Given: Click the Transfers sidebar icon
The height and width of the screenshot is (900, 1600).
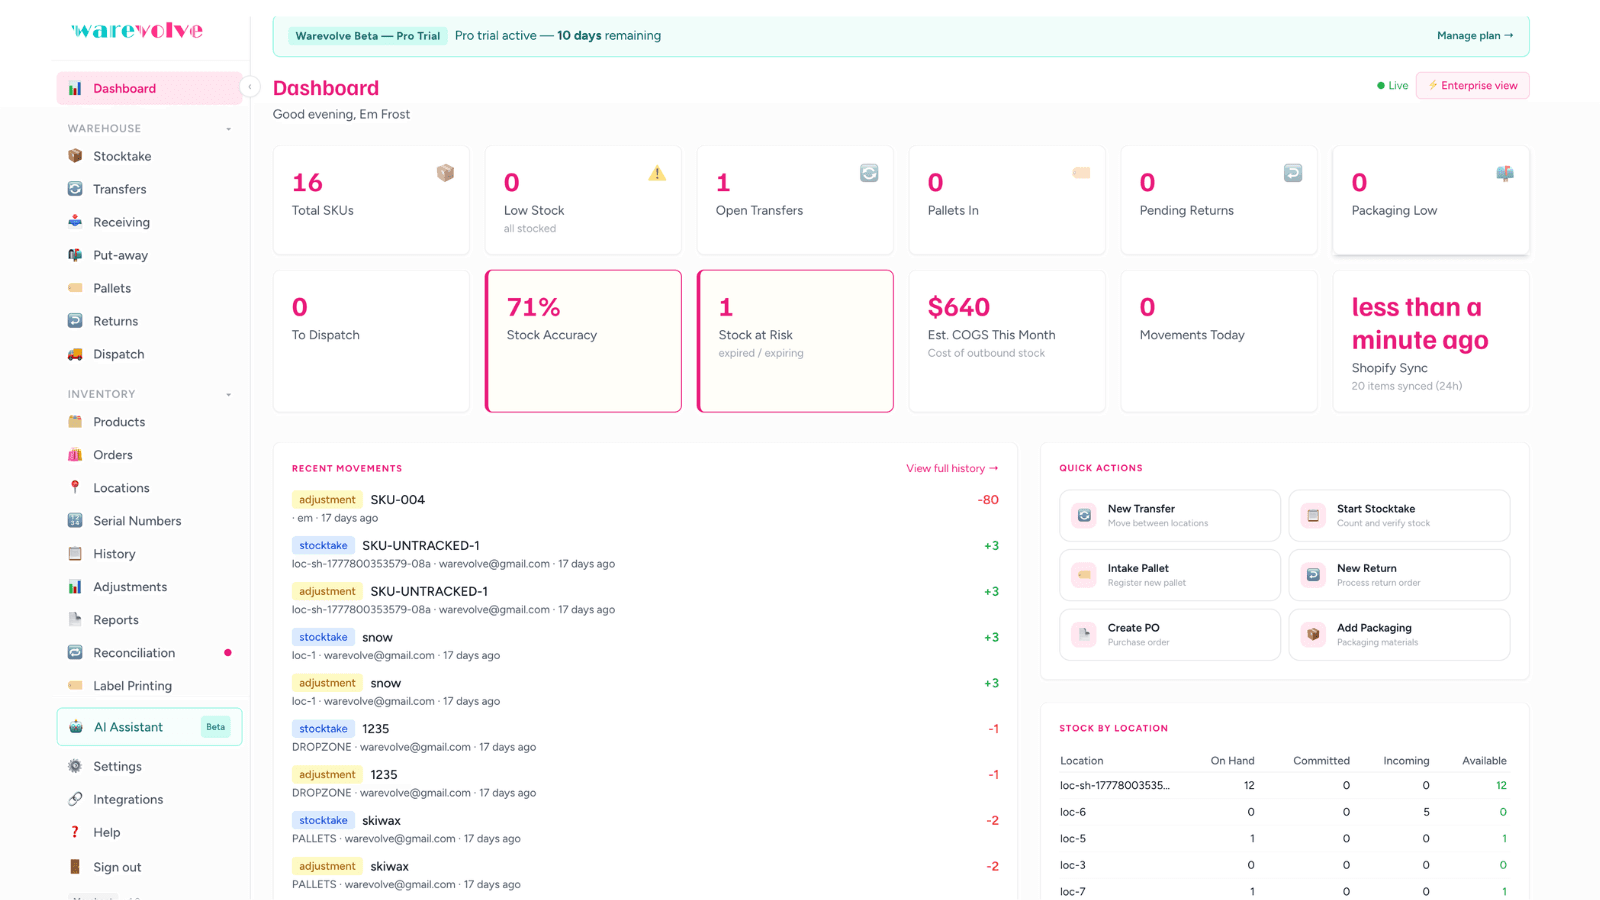Looking at the screenshot, I should [75, 189].
